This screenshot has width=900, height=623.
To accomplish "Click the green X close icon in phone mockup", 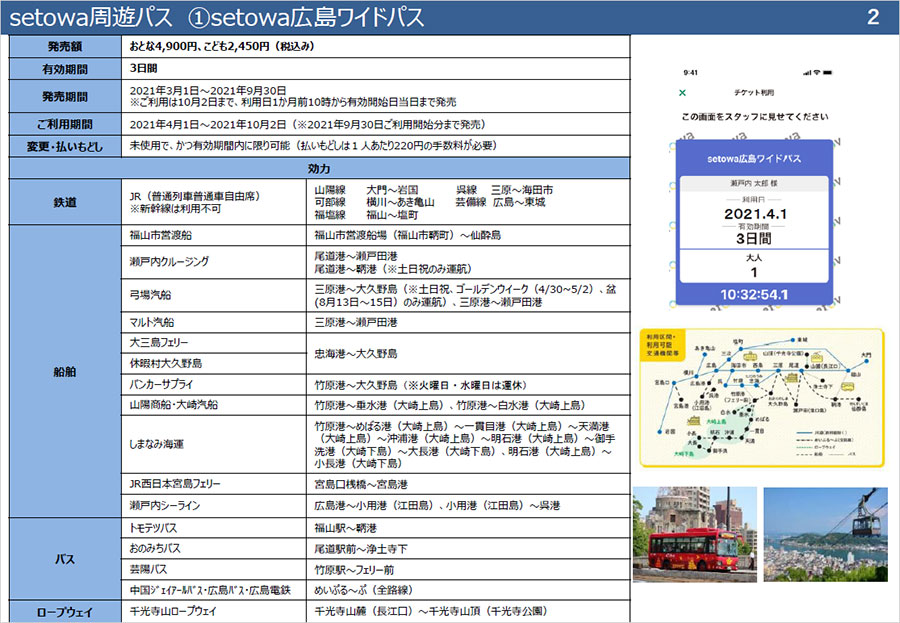I will click(682, 93).
